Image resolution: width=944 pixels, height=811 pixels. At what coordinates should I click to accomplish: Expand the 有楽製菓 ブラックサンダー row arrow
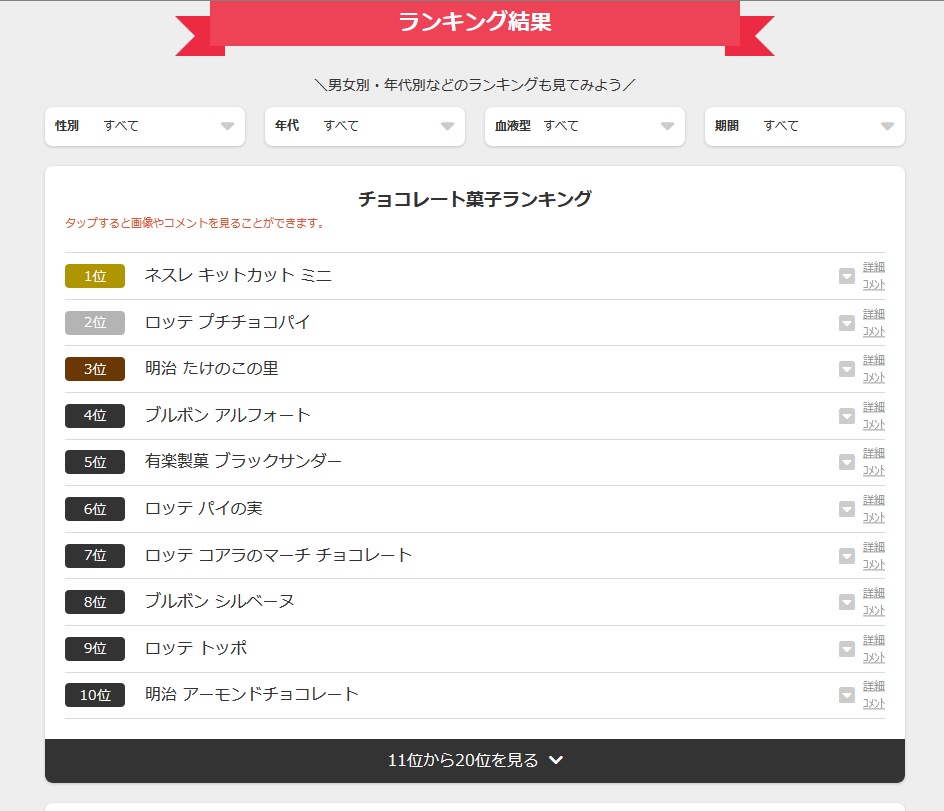(846, 462)
